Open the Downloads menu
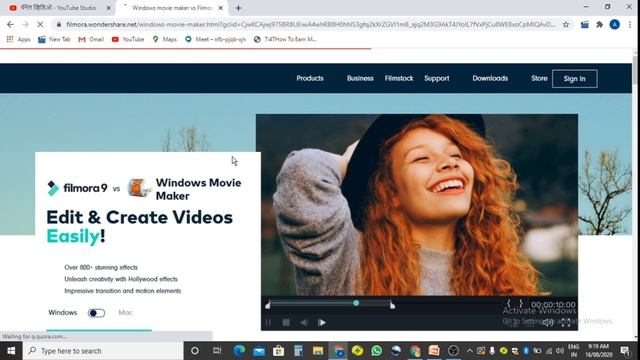Viewport: 640px width, 360px height. click(490, 78)
